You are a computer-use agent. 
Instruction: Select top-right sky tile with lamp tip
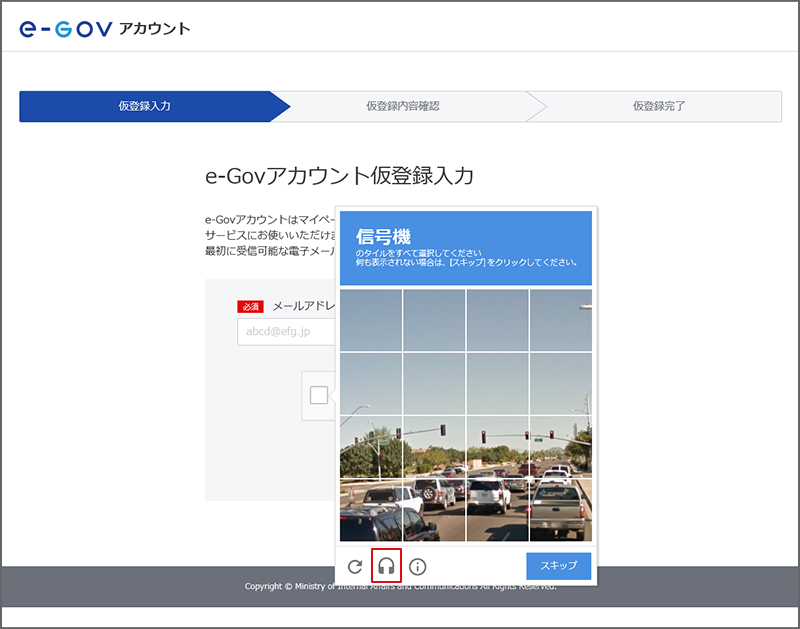click(x=561, y=320)
